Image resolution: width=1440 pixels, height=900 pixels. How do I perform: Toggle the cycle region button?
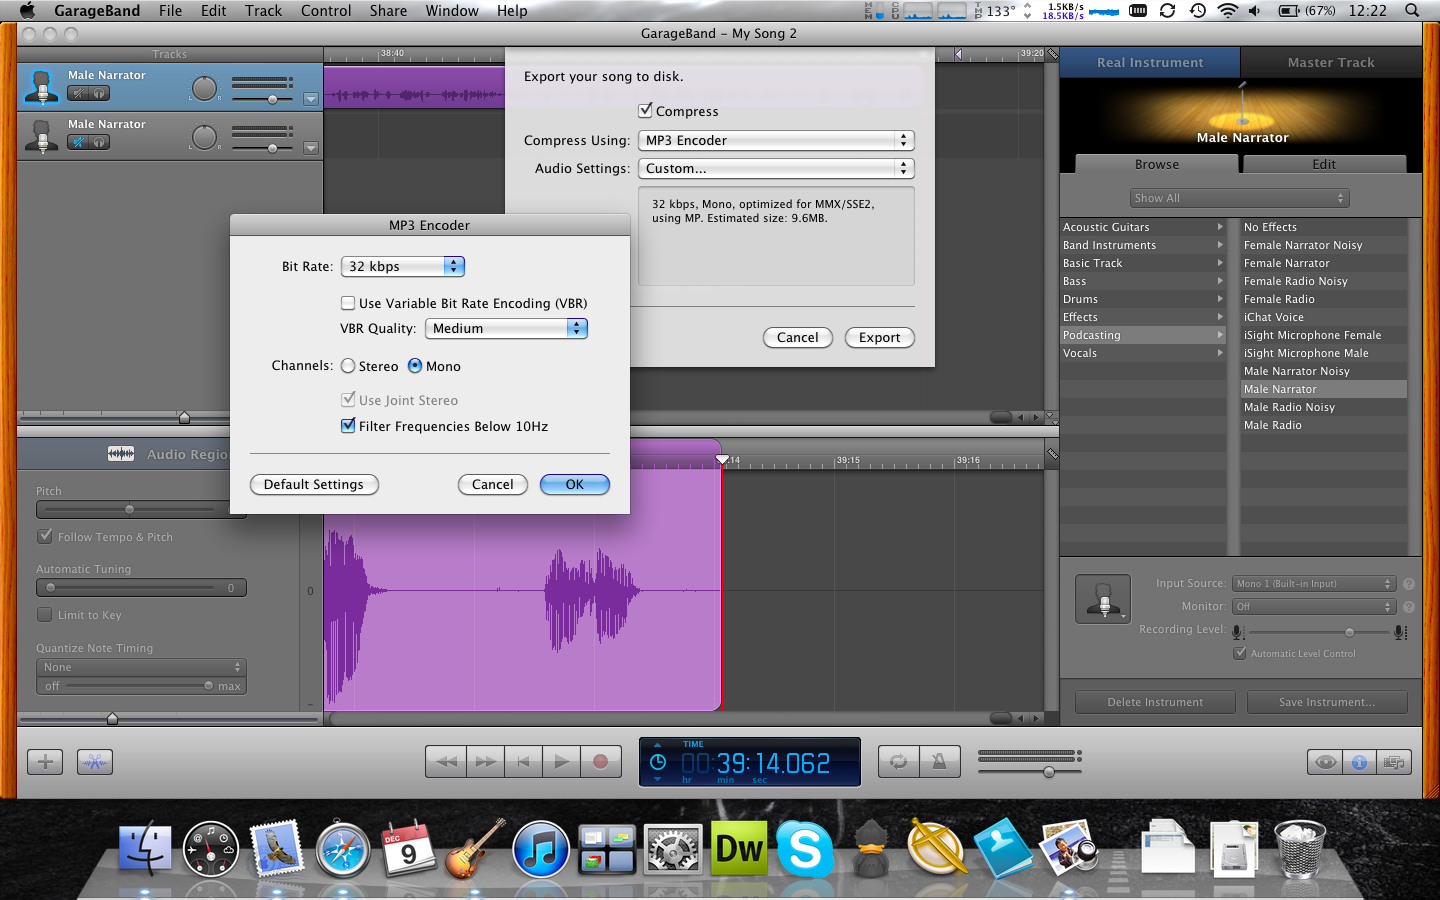pos(899,762)
